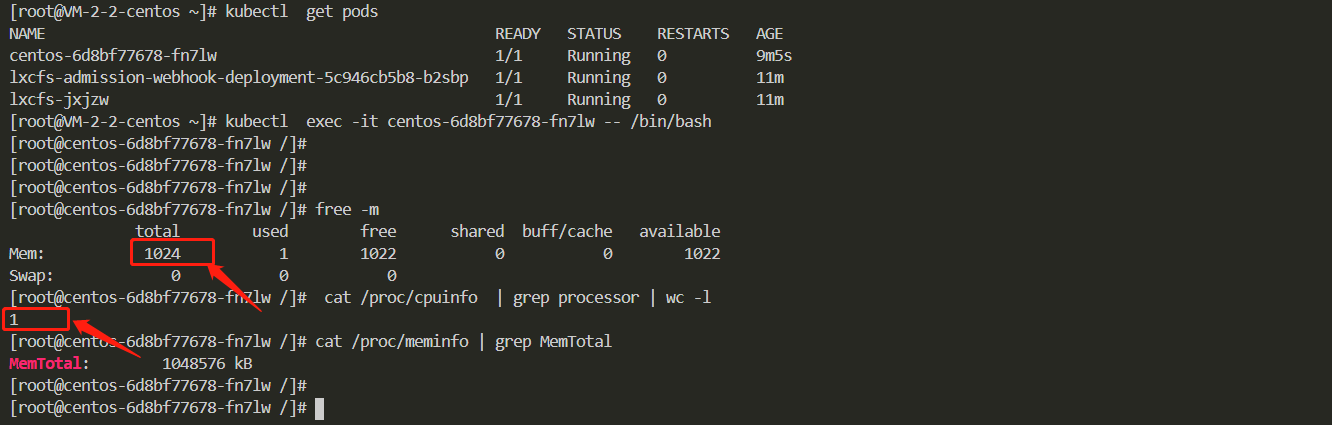Click the RESTARTS column header
This screenshot has width=1332, height=425.
693,34
